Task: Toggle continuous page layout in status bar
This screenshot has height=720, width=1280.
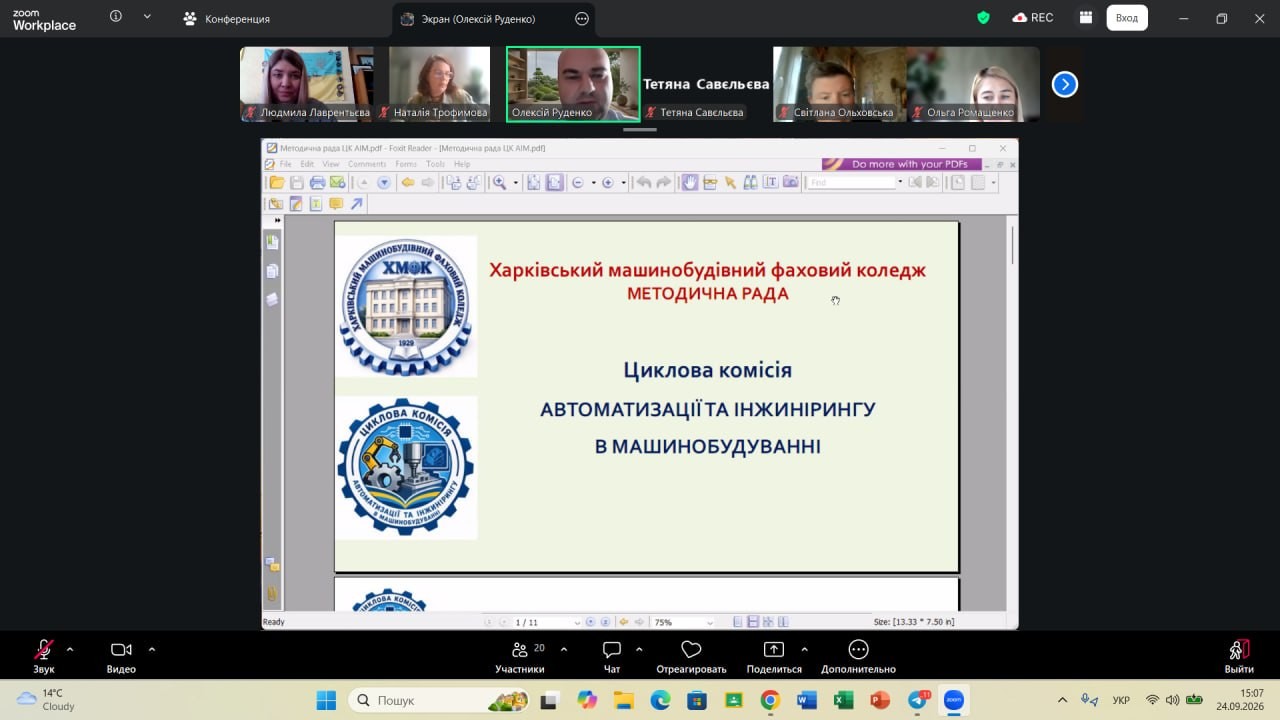Action: (x=753, y=622)
